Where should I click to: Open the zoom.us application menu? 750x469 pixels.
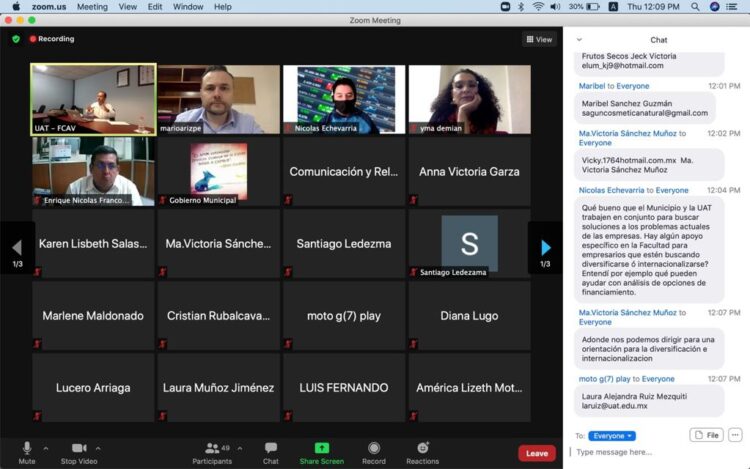click(49, 7)
